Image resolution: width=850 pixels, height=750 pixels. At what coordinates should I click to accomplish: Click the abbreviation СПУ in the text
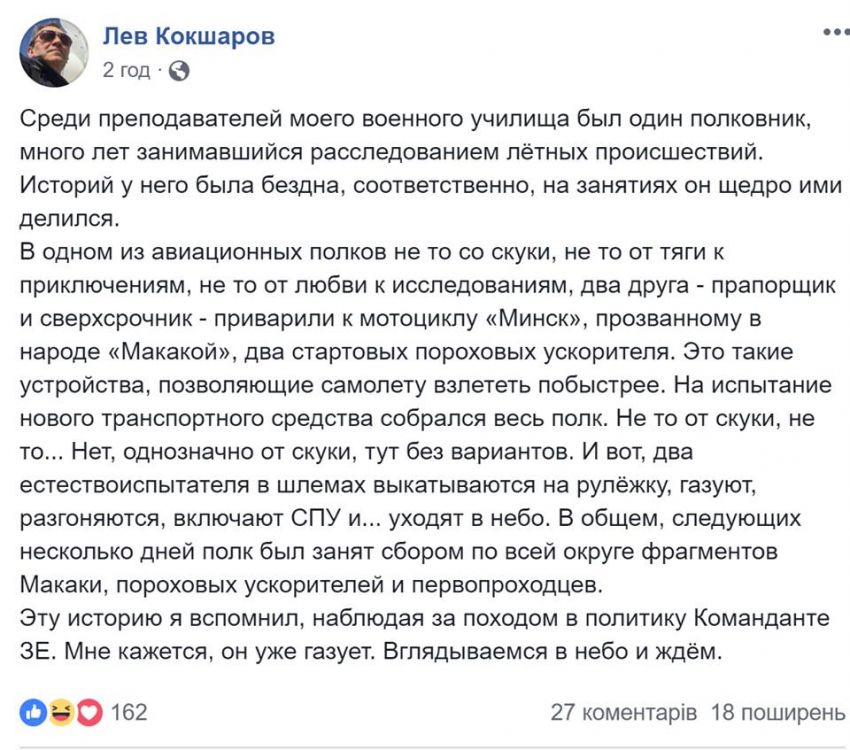tap(315, 519)
